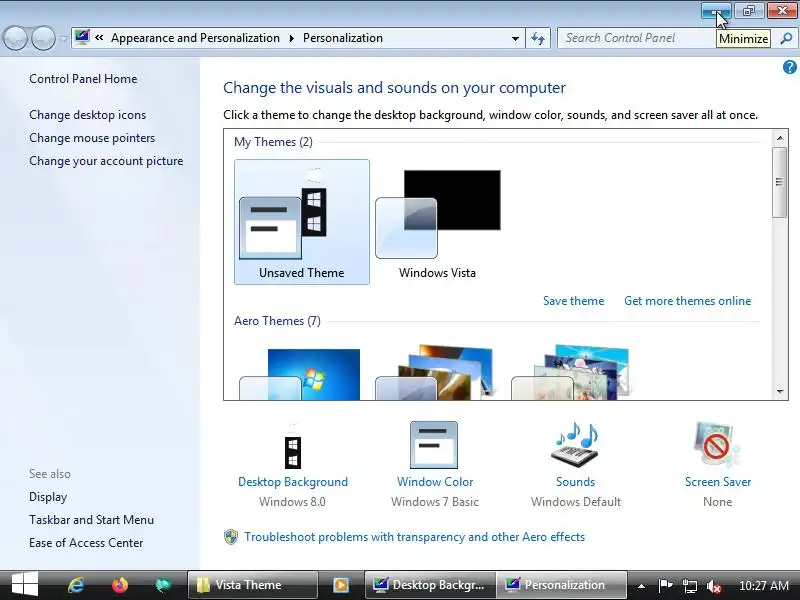This screenshot has width=800, height=600.
Task: Open the Action Center flag icon
Action: 665,585
